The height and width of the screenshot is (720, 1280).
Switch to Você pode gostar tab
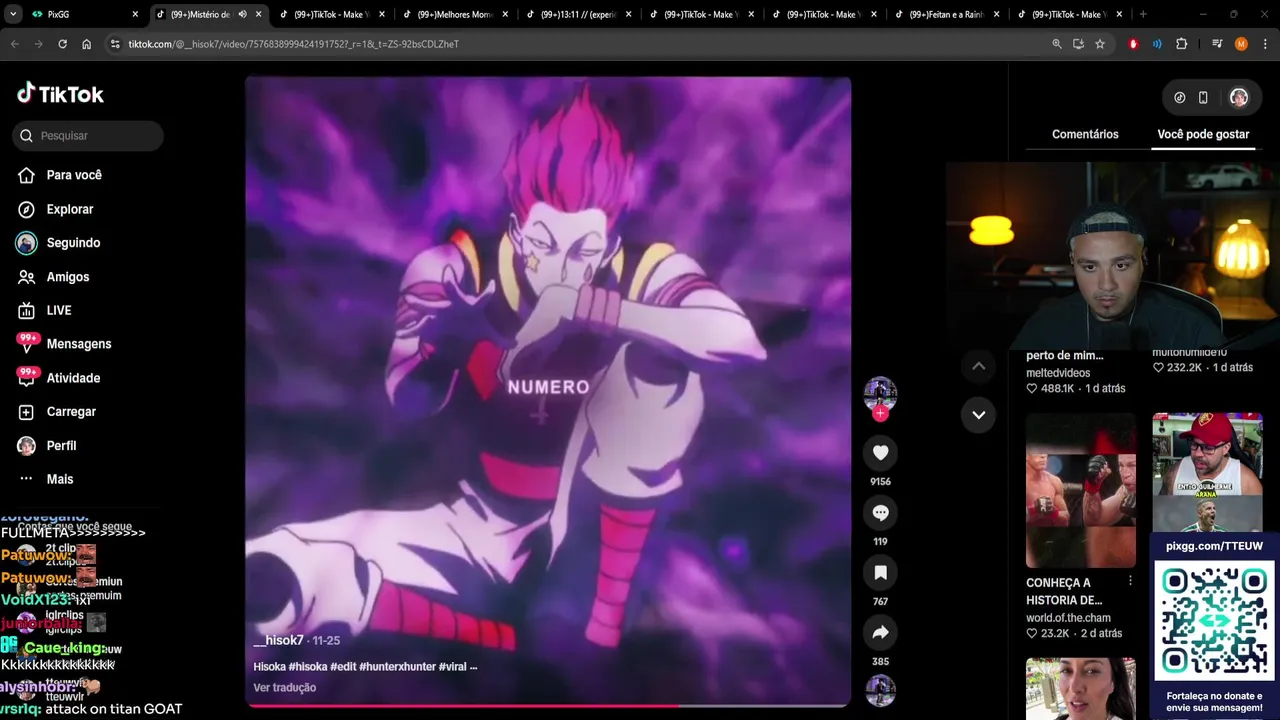tap(1203, 134)
